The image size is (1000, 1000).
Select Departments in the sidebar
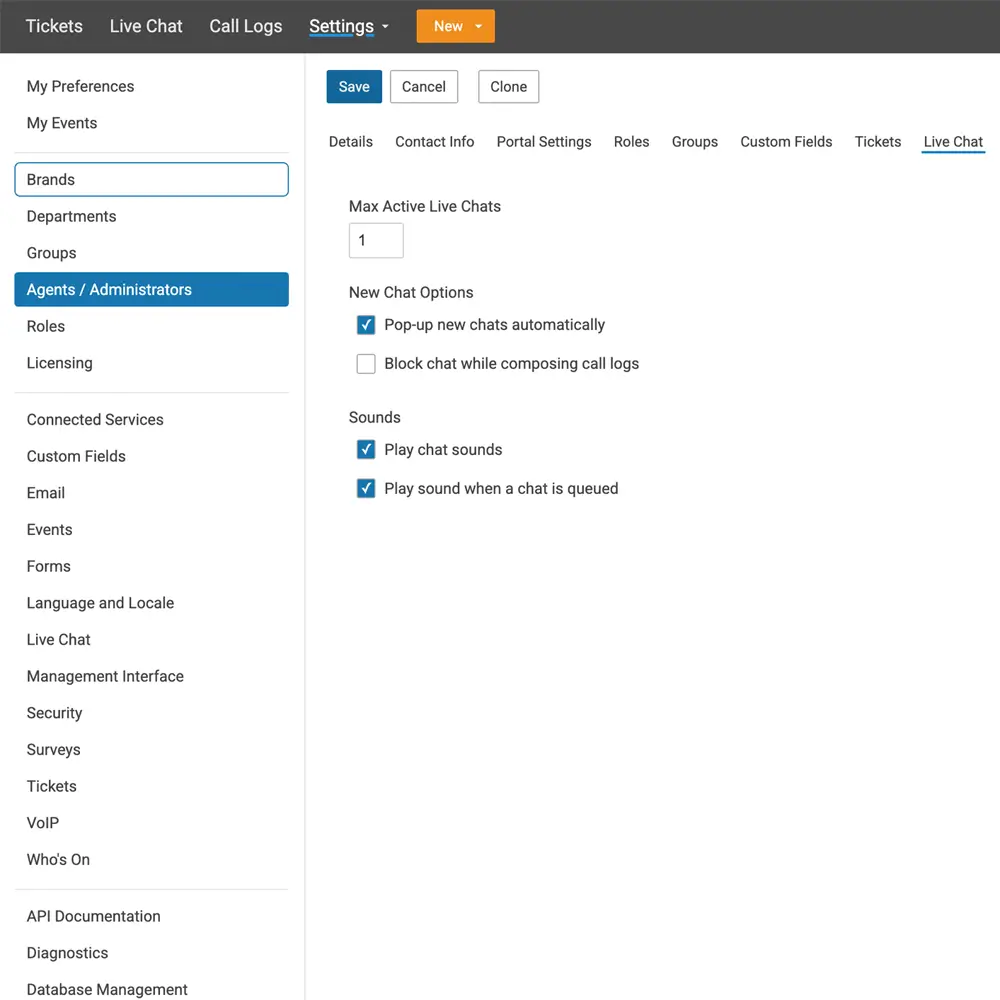click(71, 216)
